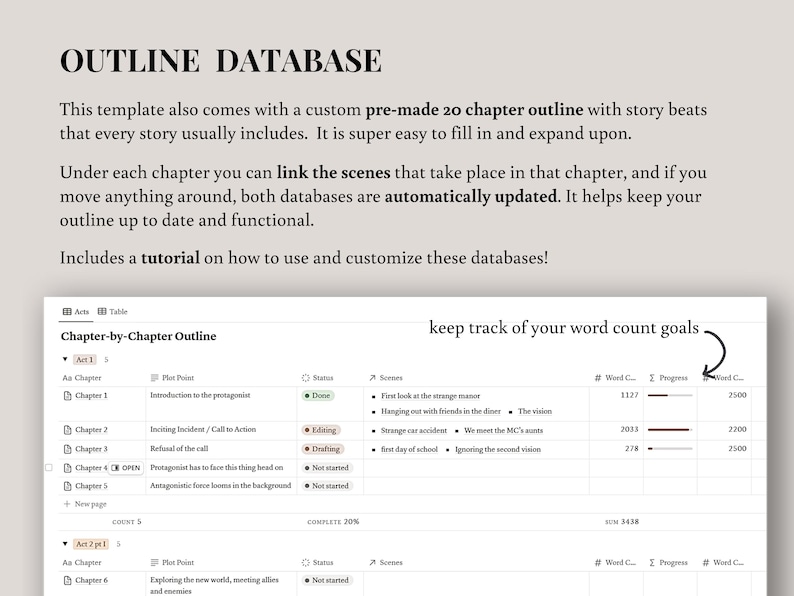The height and width of the screenshot is (596, 794).
Task: Click the Chapter 5 title link
Action: point(91,486)
